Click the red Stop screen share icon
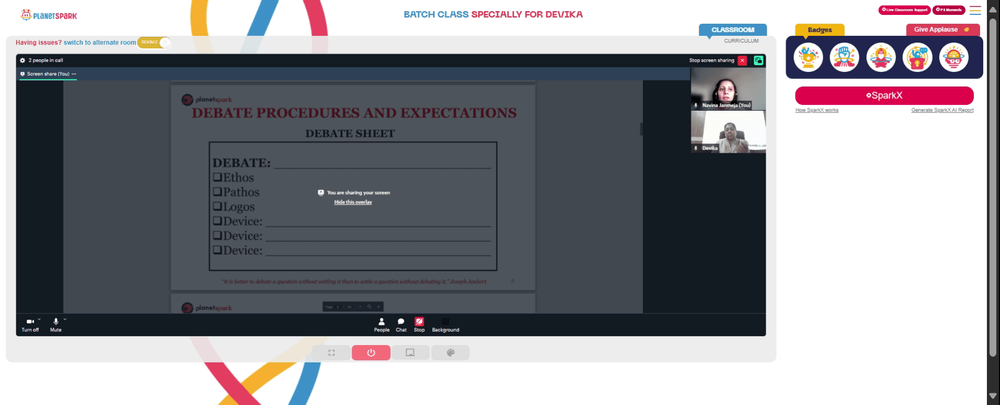This screenshot has width=1000, height=405. (x=419, y=321)
